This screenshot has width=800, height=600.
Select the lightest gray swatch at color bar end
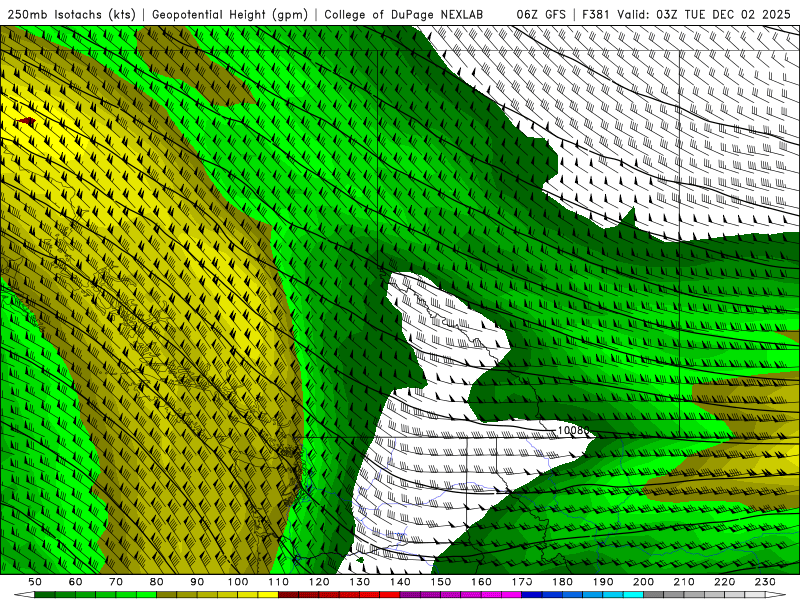coord(755,595)
